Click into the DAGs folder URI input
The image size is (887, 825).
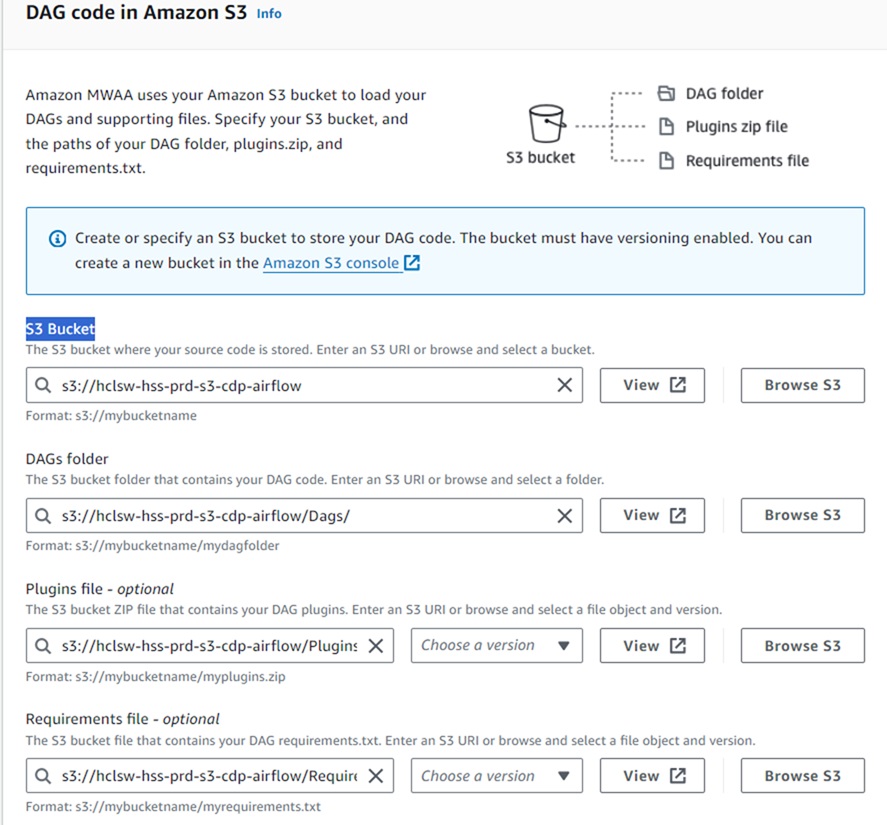(300, 516)
